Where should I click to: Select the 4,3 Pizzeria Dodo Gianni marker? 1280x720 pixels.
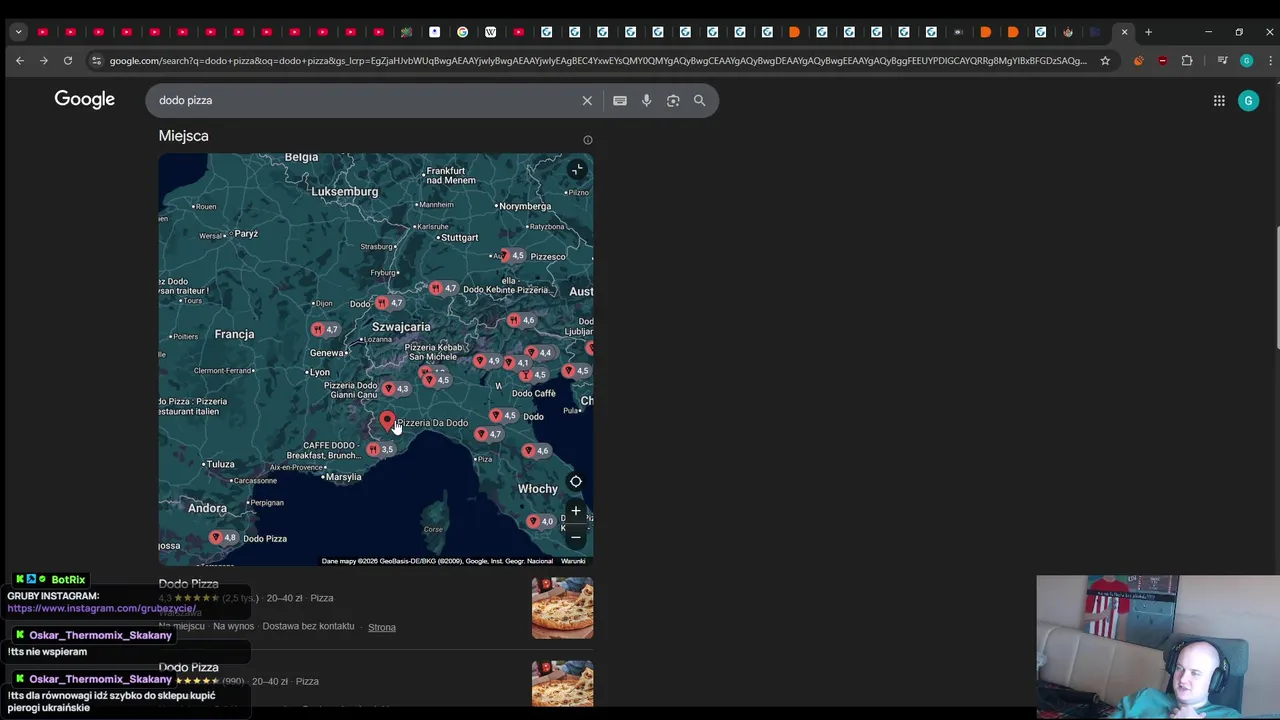point(396,389)
